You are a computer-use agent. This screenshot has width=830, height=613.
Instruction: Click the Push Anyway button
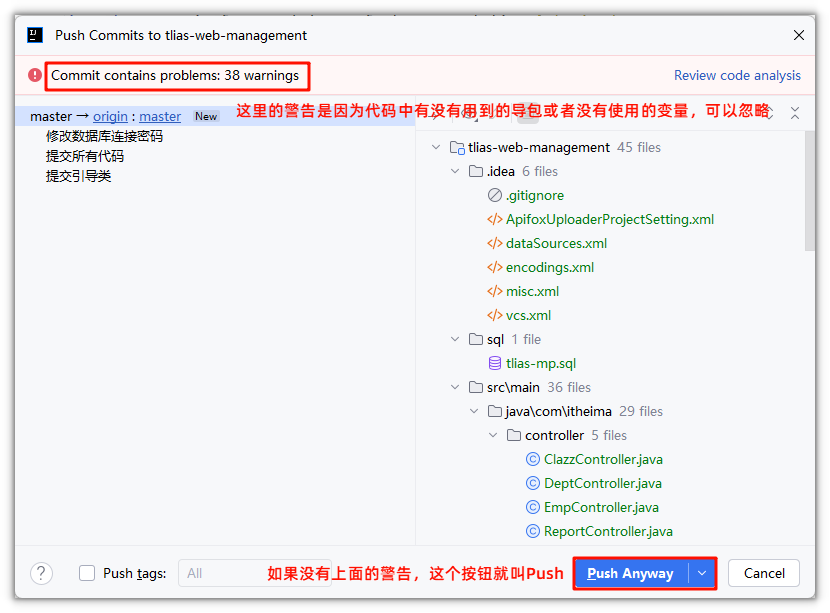point(631,573)
